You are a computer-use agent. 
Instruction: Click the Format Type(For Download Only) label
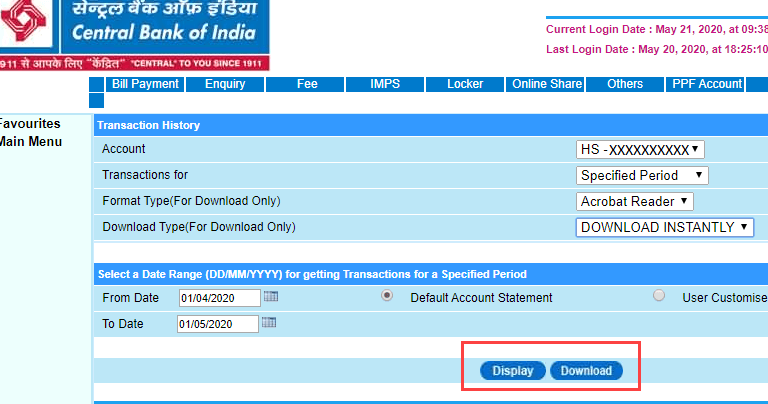click(x=191, y=201)
